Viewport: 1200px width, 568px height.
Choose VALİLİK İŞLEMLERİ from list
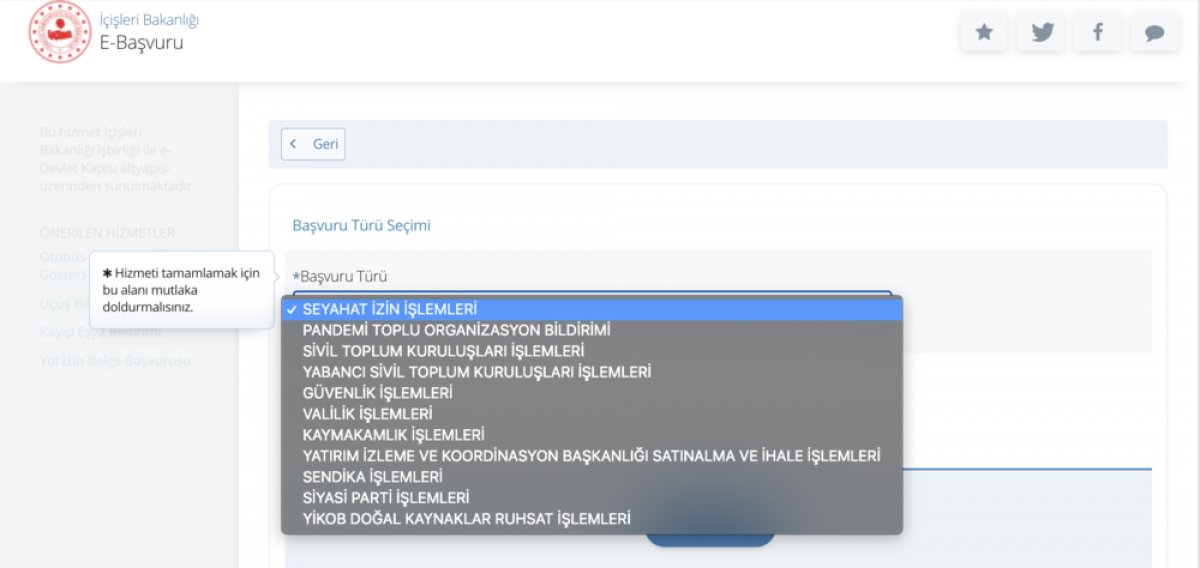coord(367,413)
